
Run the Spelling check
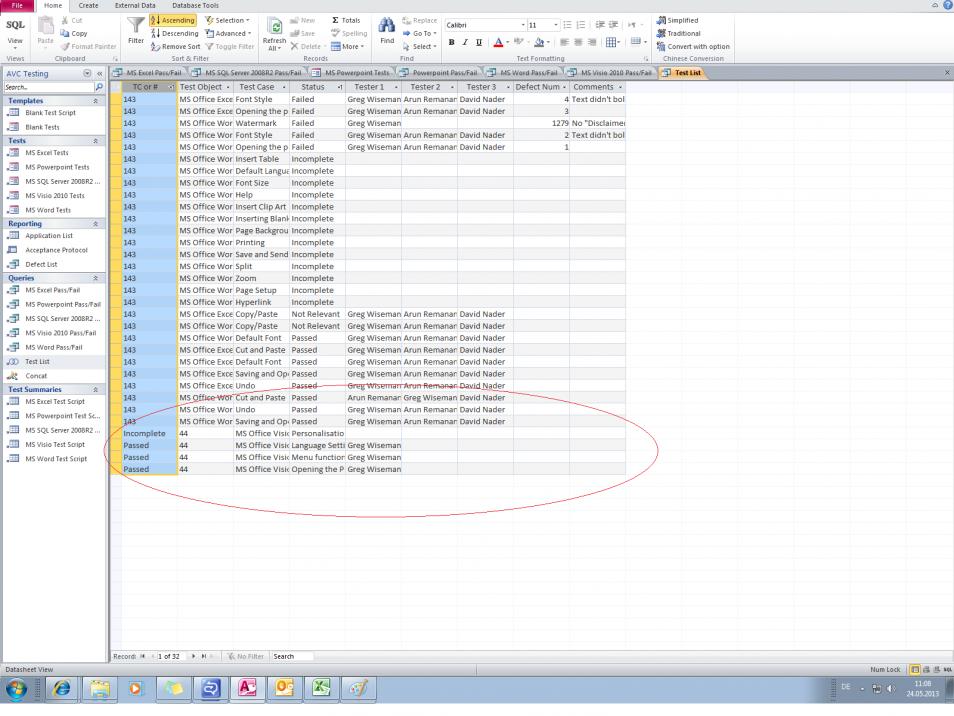(349, 33)
